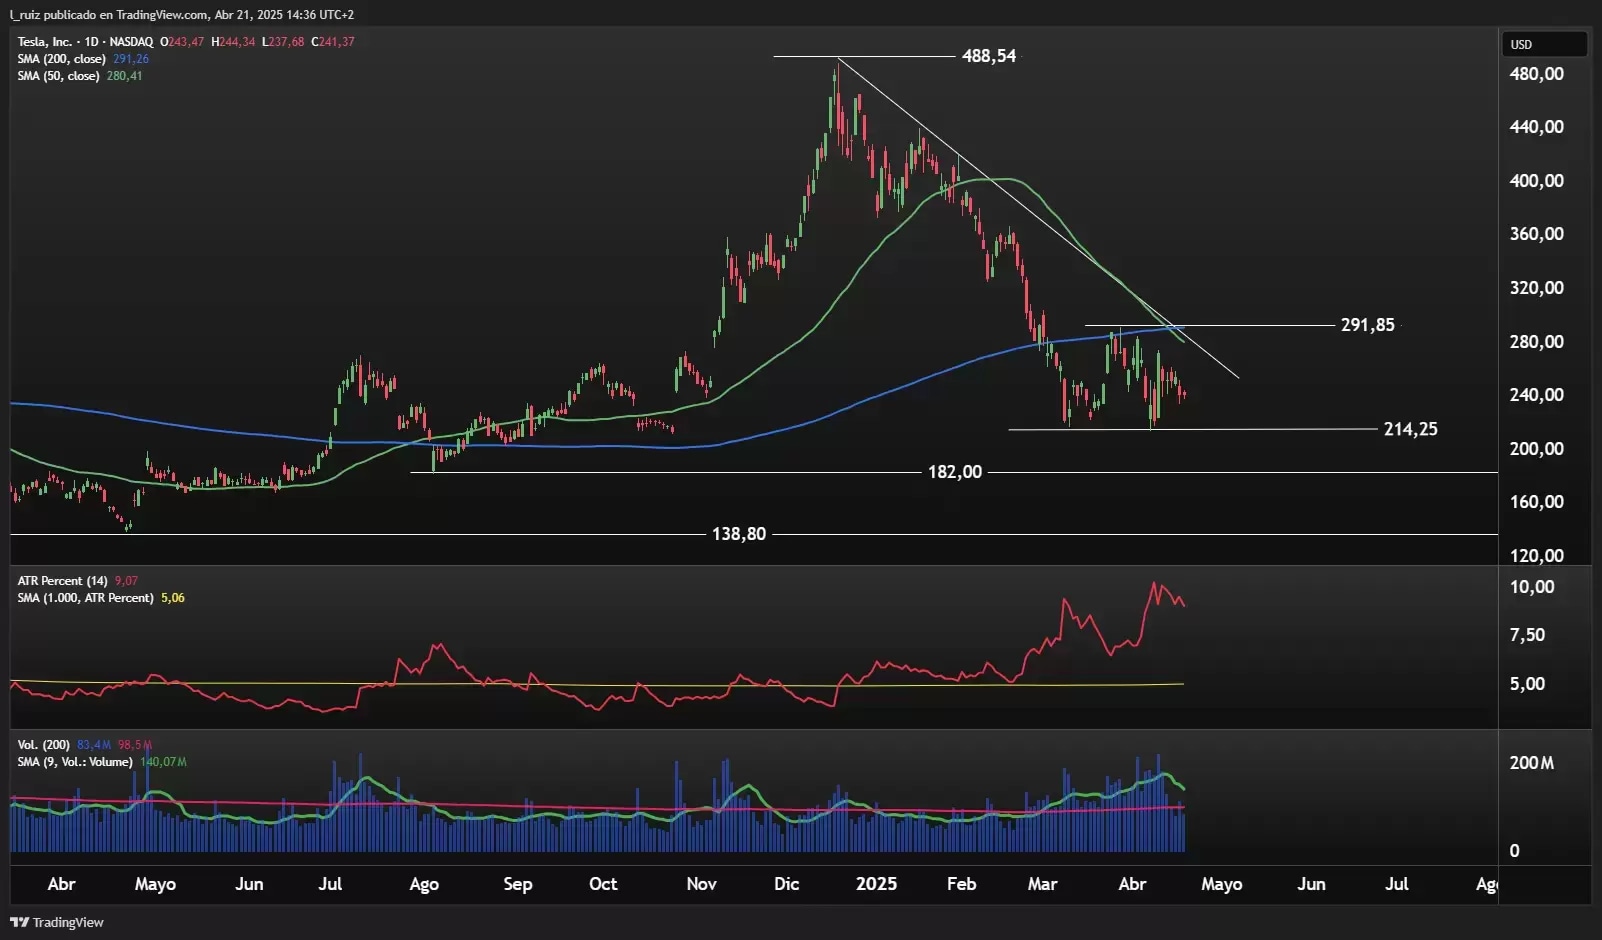The height and width of the screenshot is (940, 1602).
Task: Click the 320,00 price axis value
Action: 1537,288
